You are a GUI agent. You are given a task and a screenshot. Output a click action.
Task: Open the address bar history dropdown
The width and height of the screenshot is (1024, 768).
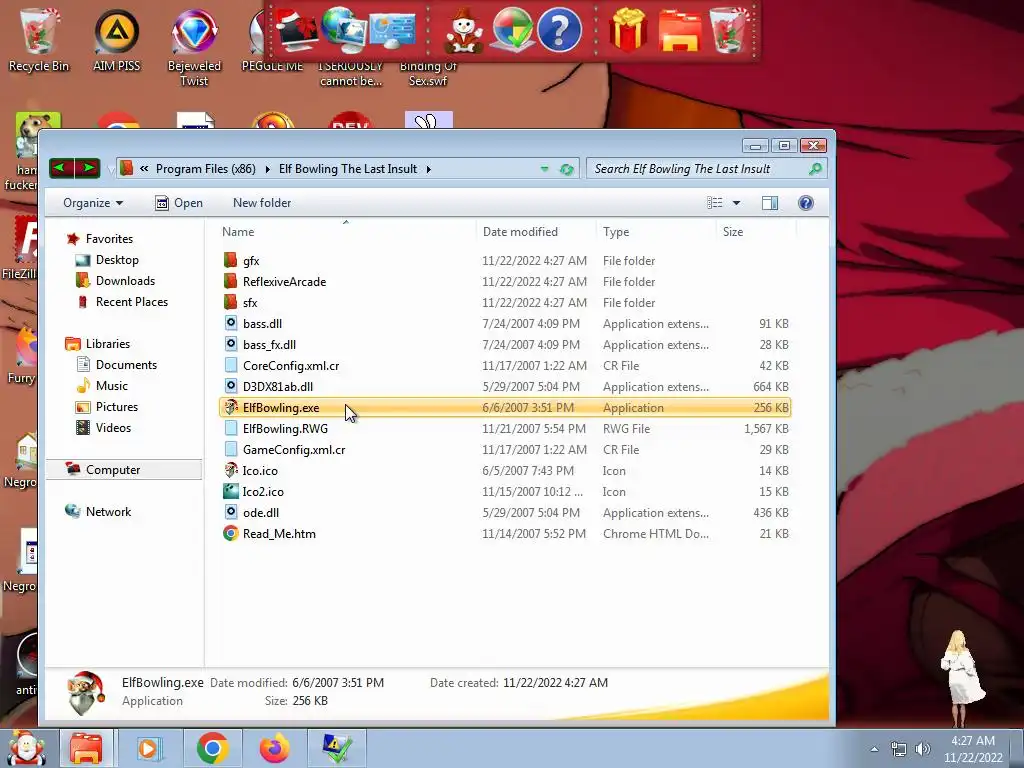tap(544, 169)
